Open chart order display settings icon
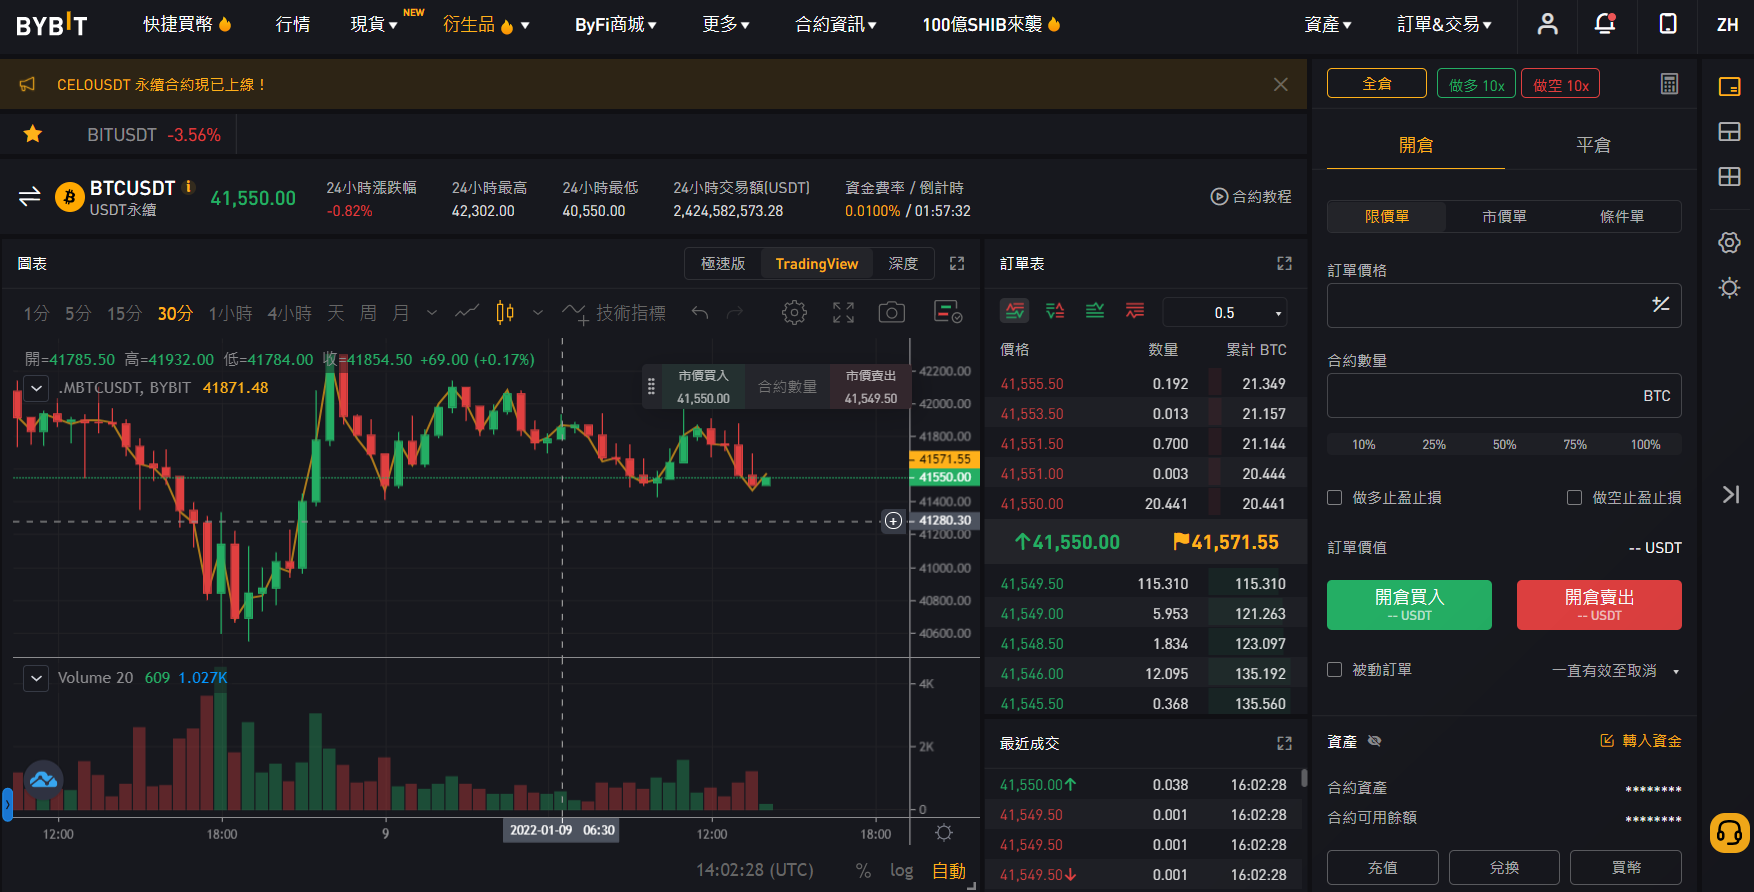1754x892 pixels. click(x=947, y=312)
